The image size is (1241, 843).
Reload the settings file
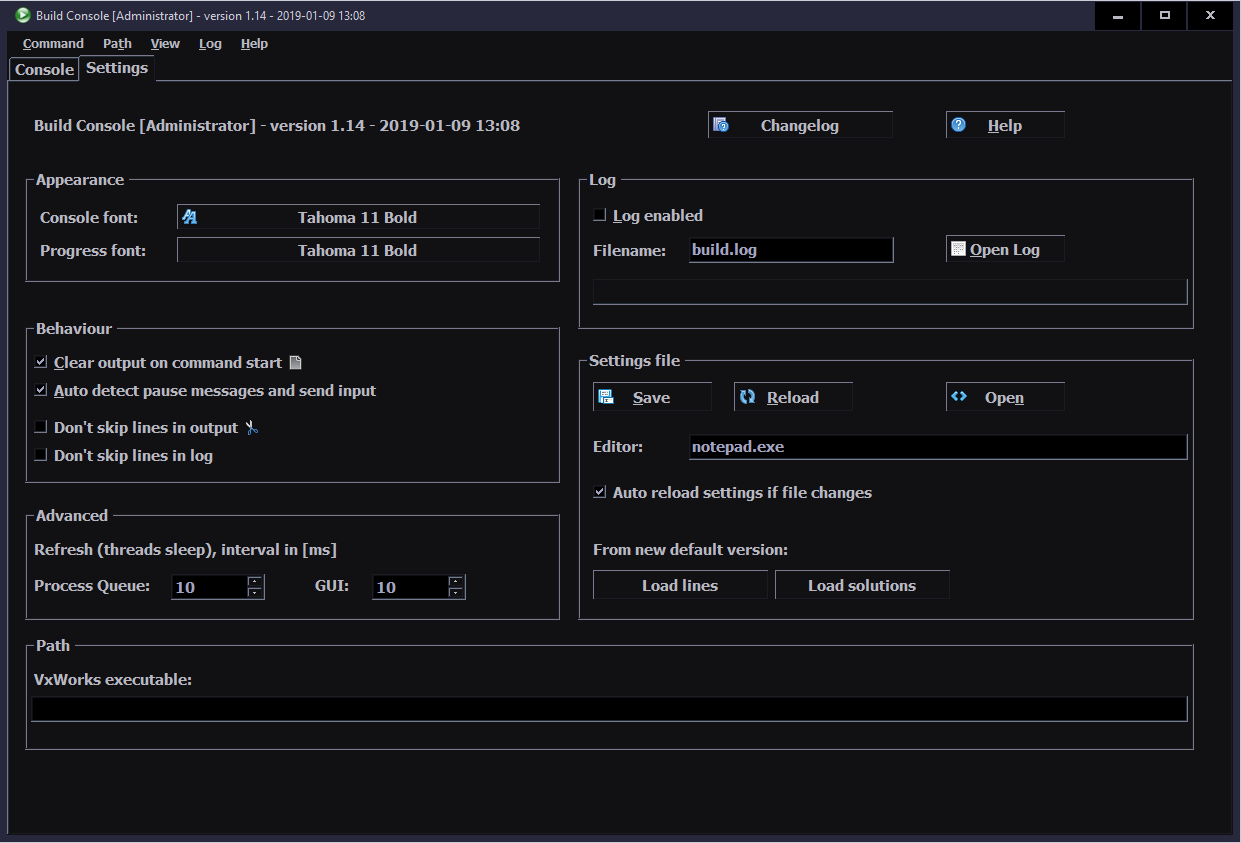point(793,397)
